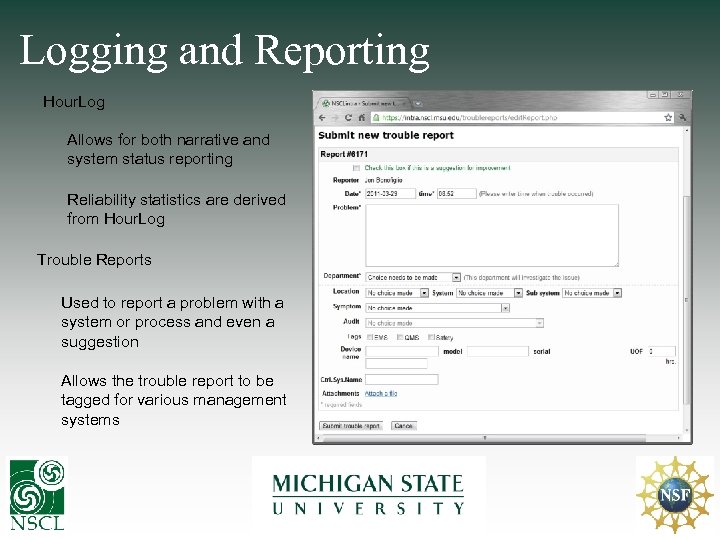
Task: Bookmark page with the star icon
Action: coord(668,118)
